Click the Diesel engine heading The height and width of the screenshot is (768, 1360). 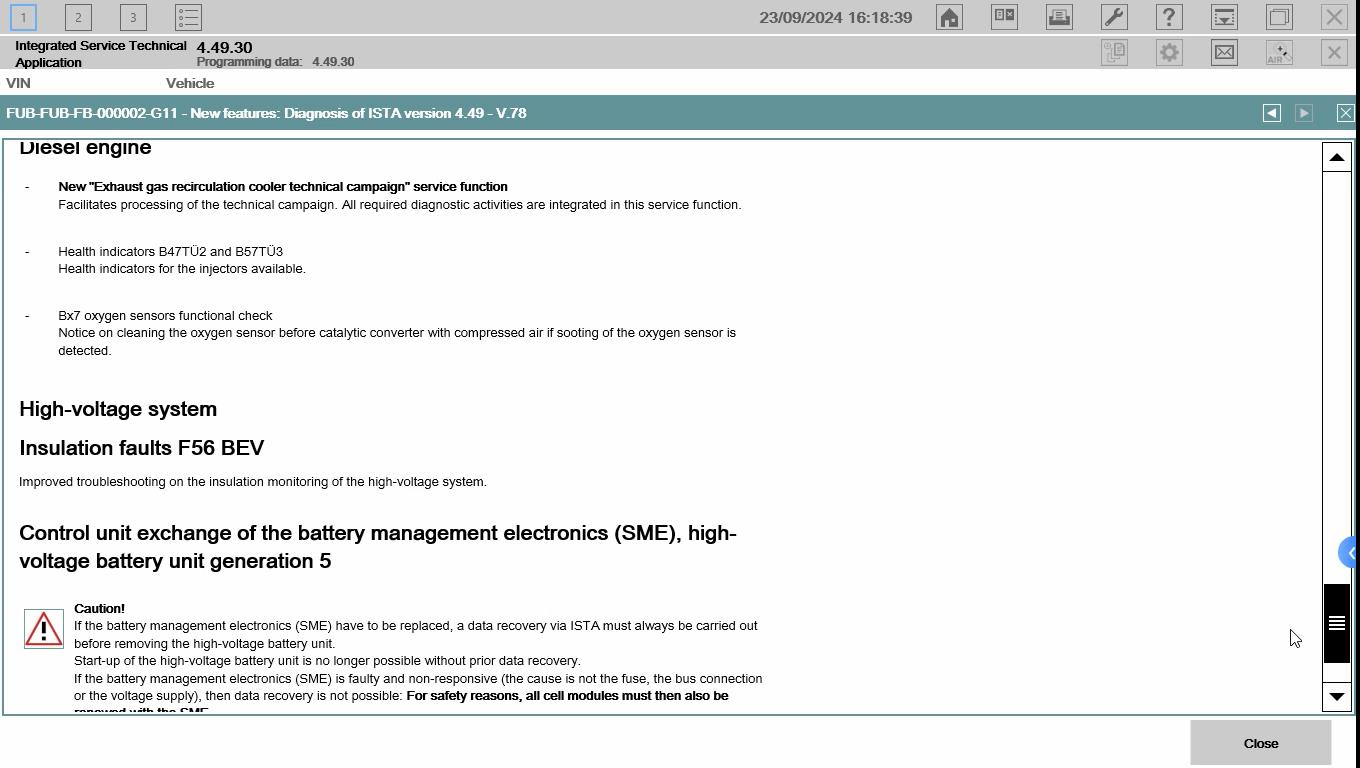click(85, 148)
